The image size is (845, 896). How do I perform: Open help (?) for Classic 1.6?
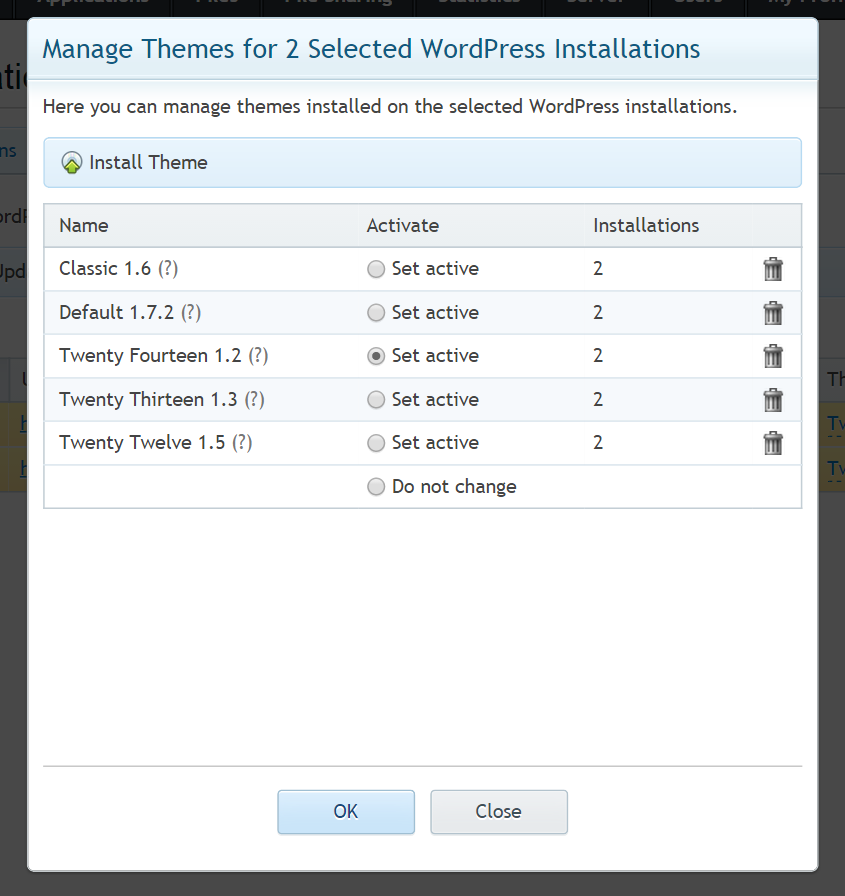168,269
